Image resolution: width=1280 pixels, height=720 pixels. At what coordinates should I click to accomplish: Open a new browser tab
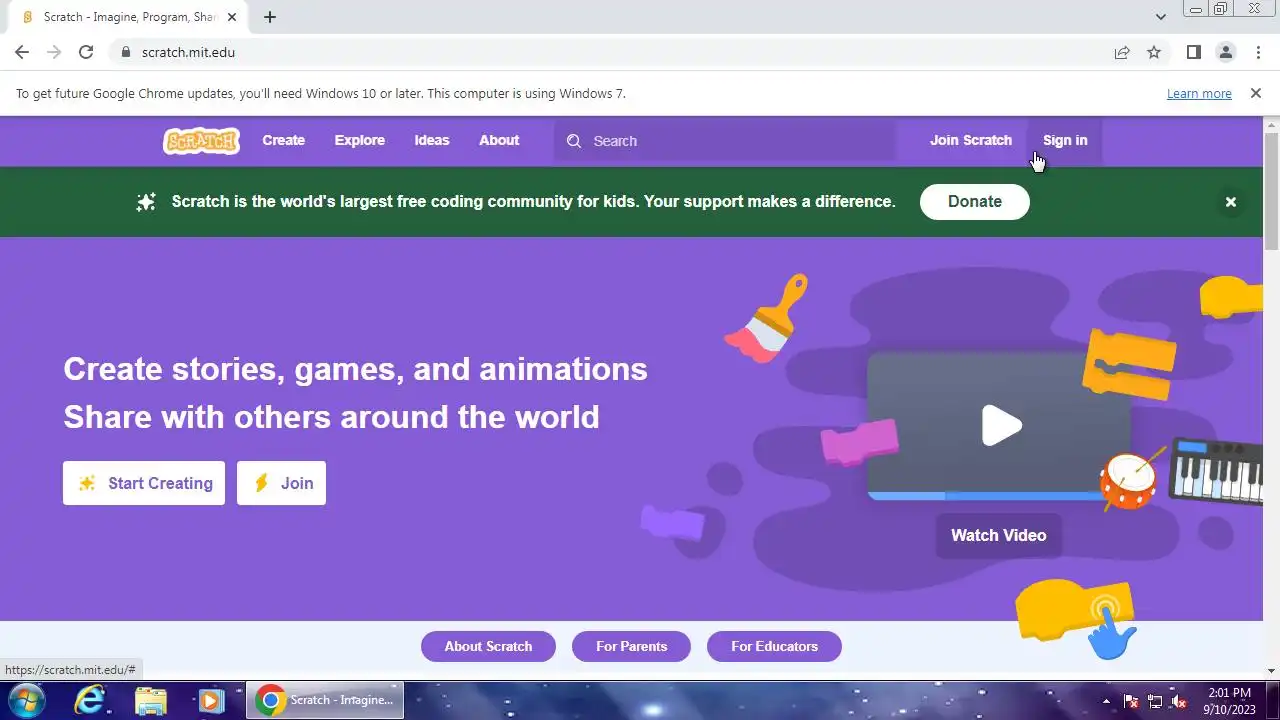270,17
